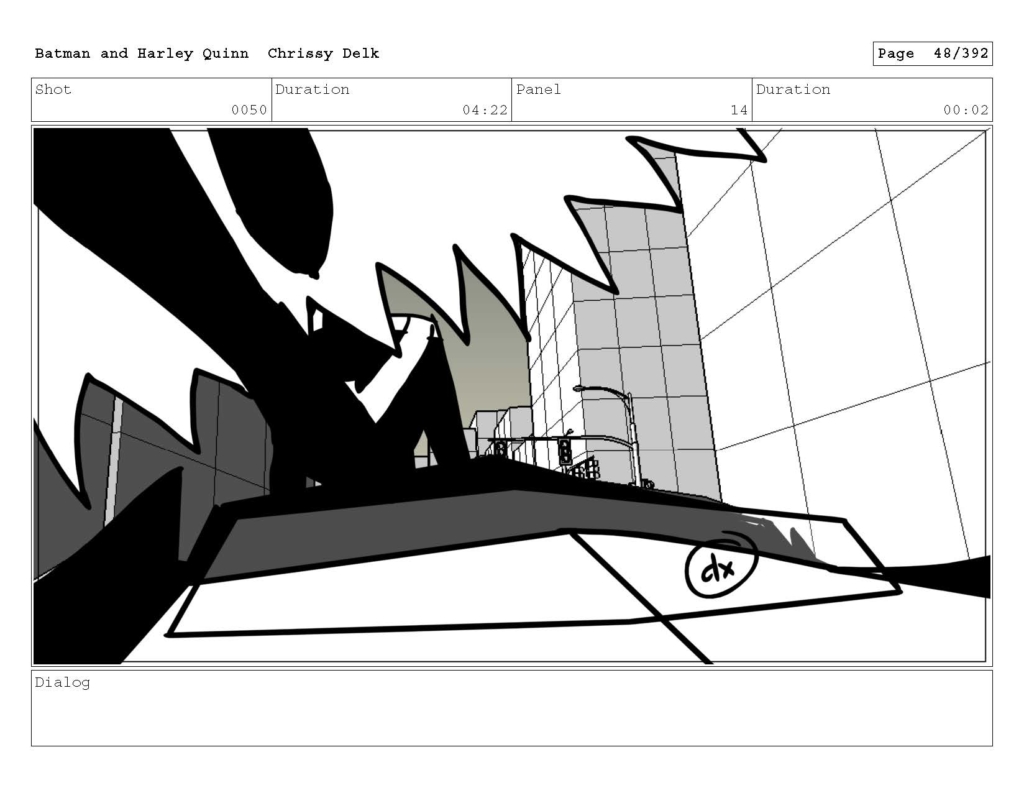1024x793 pixels.
Task: Select the shot number "0050"
Action: point(249,110)
